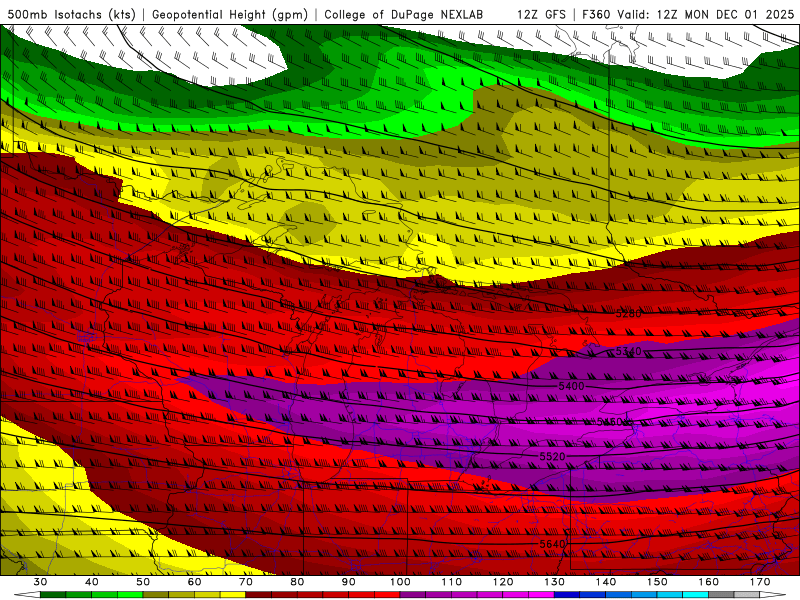The image size is (800, 600).
Task: Click the legend value 30
Action: tap(40, 582)
